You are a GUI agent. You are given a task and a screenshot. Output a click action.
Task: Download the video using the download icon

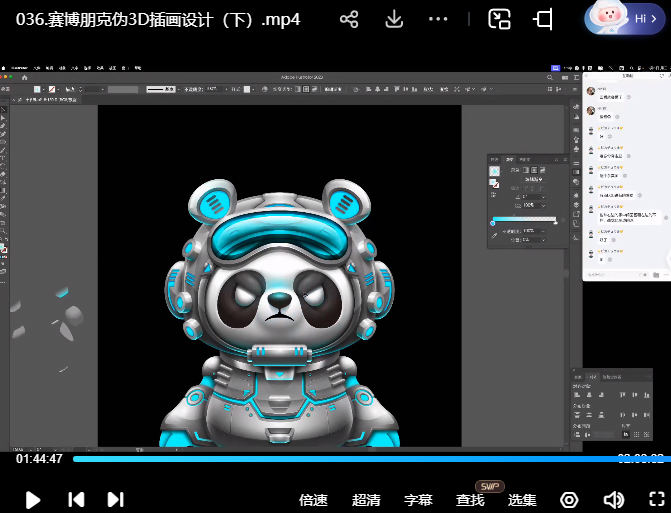tap(394, 19)
